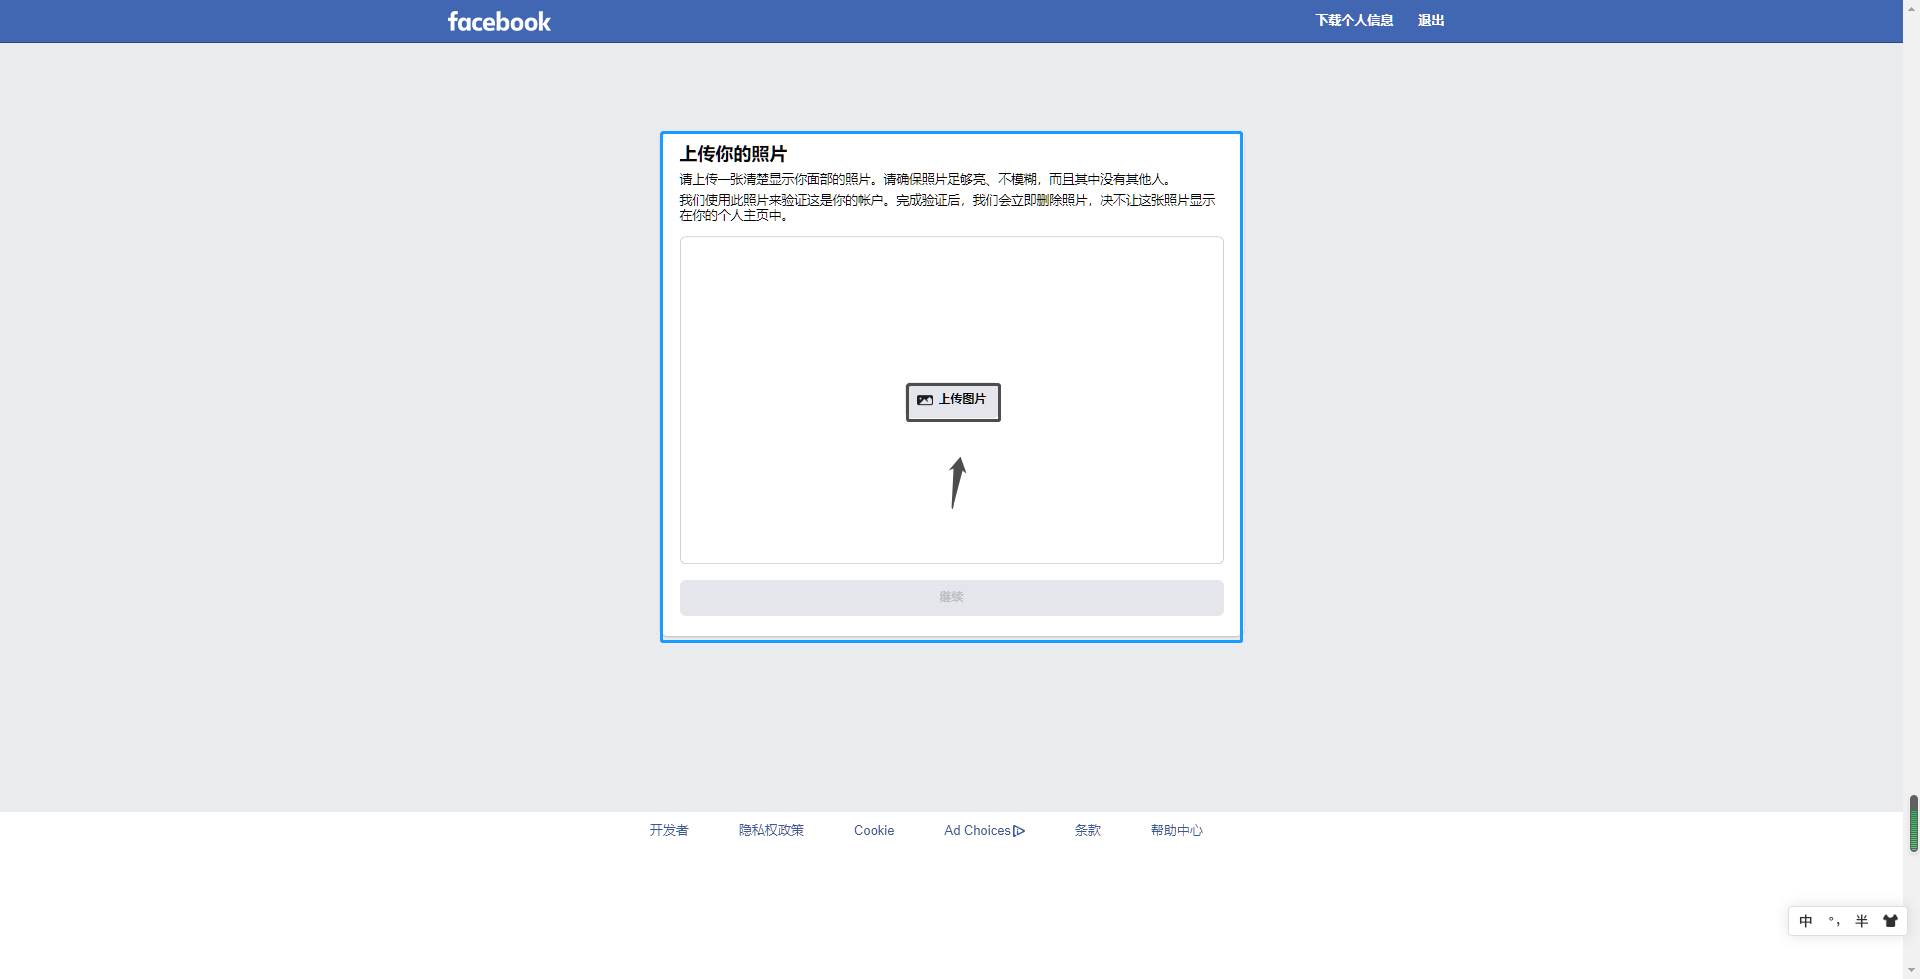
Task: Click 退出 to log out
Action: point(1431,20)
